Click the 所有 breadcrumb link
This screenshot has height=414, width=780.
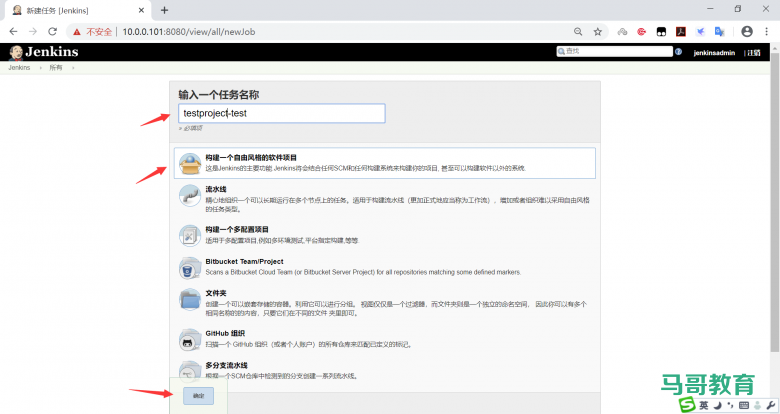(x=55, y=68)
